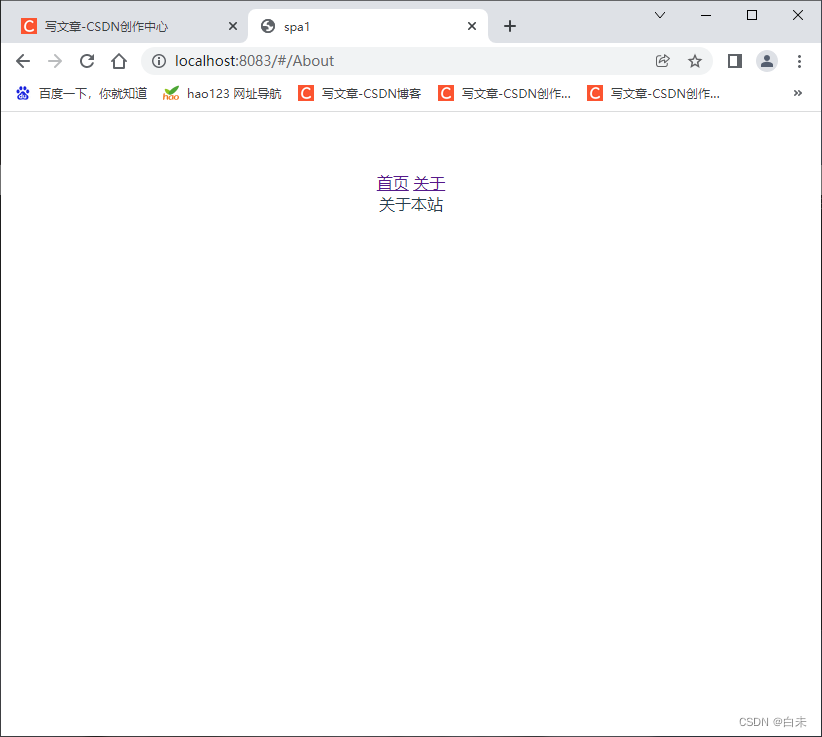Viewport: 822px width, 737px height.
Task: Open the user profile avatar menu
Action: click(x=766, y=61)
